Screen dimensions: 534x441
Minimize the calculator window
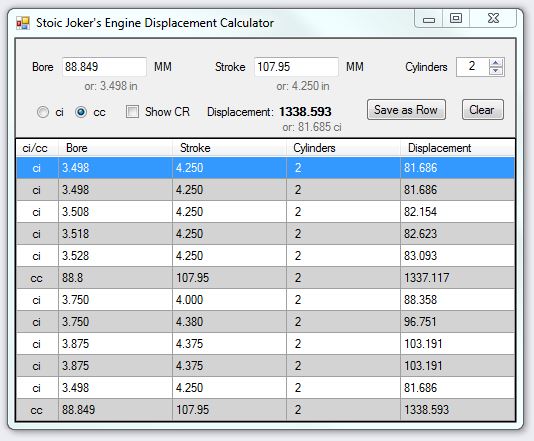tap(429, 19)
